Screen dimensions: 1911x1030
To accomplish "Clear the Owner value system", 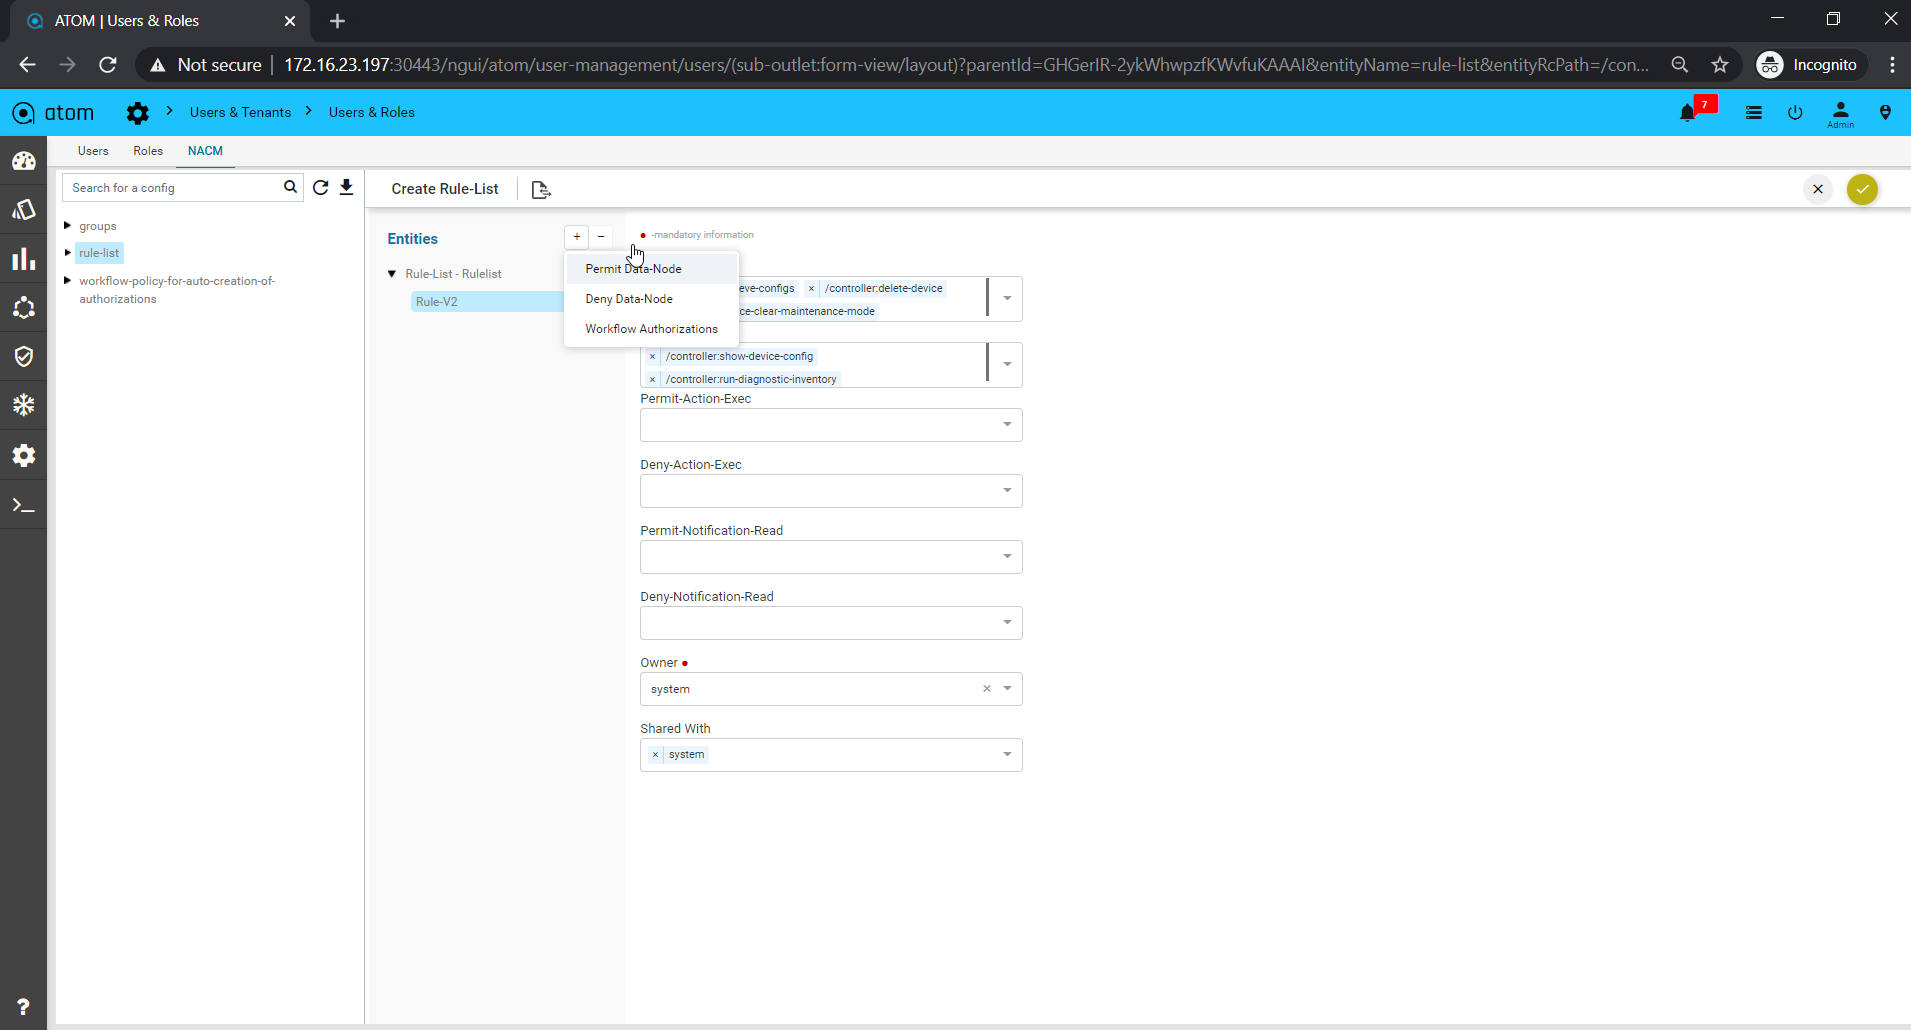I will 987,689.
